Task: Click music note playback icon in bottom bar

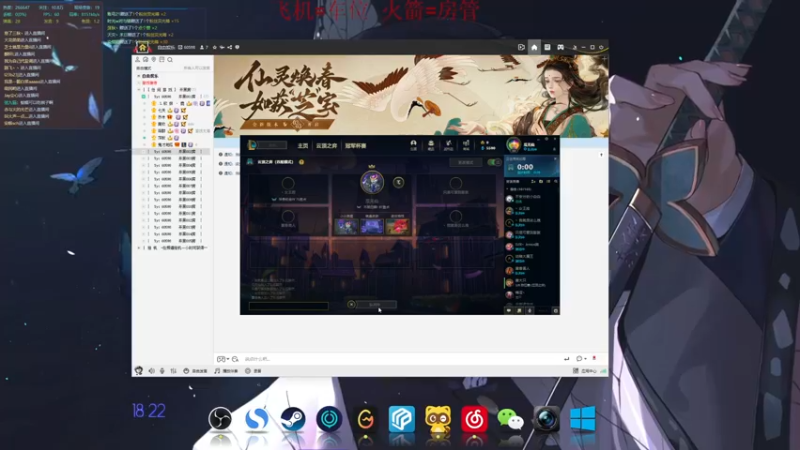Action: coord(217,371)
